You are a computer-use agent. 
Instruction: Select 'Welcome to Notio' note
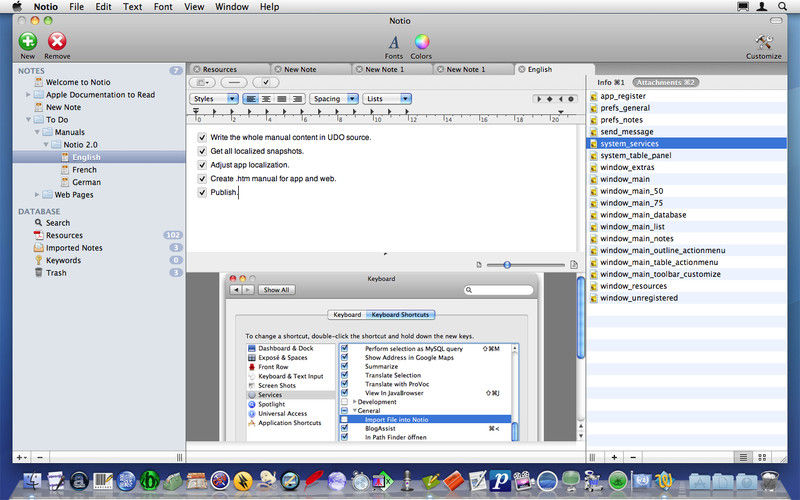click(x=78, y=82)
